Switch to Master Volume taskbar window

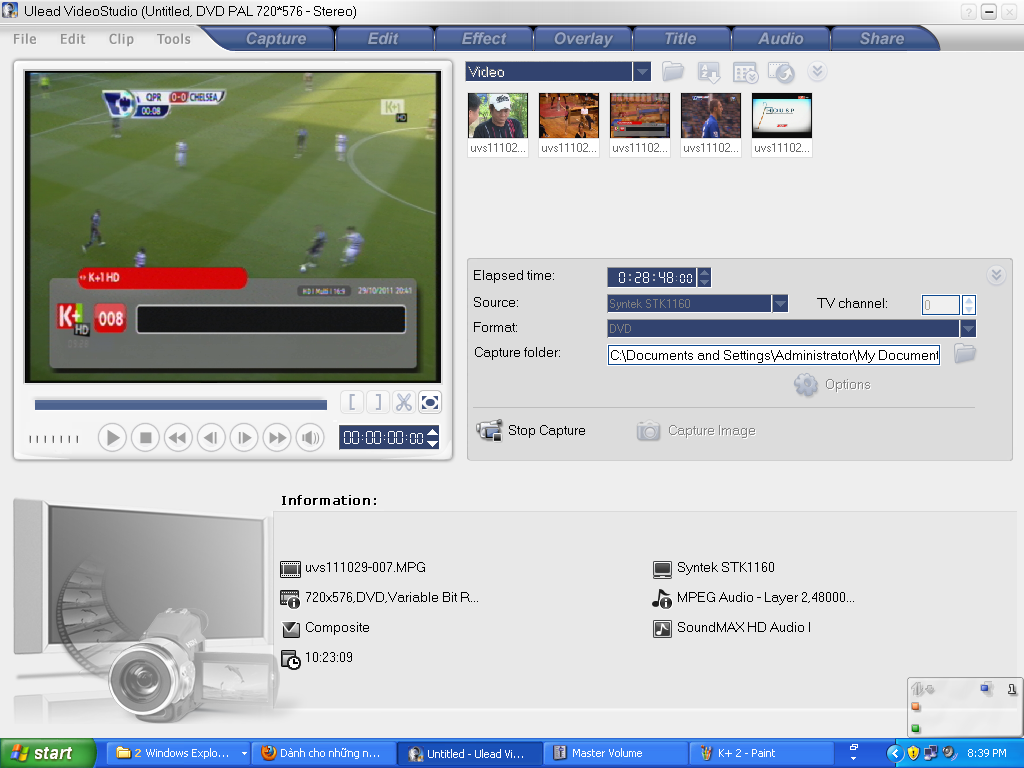[615, 753]
